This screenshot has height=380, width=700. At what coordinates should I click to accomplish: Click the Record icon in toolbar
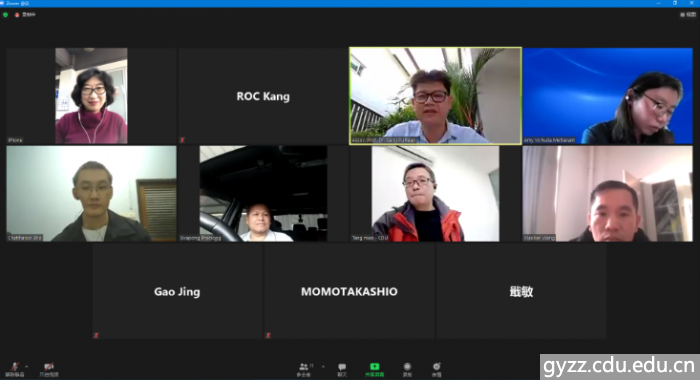pyautogui.click(x=407, y=369)
